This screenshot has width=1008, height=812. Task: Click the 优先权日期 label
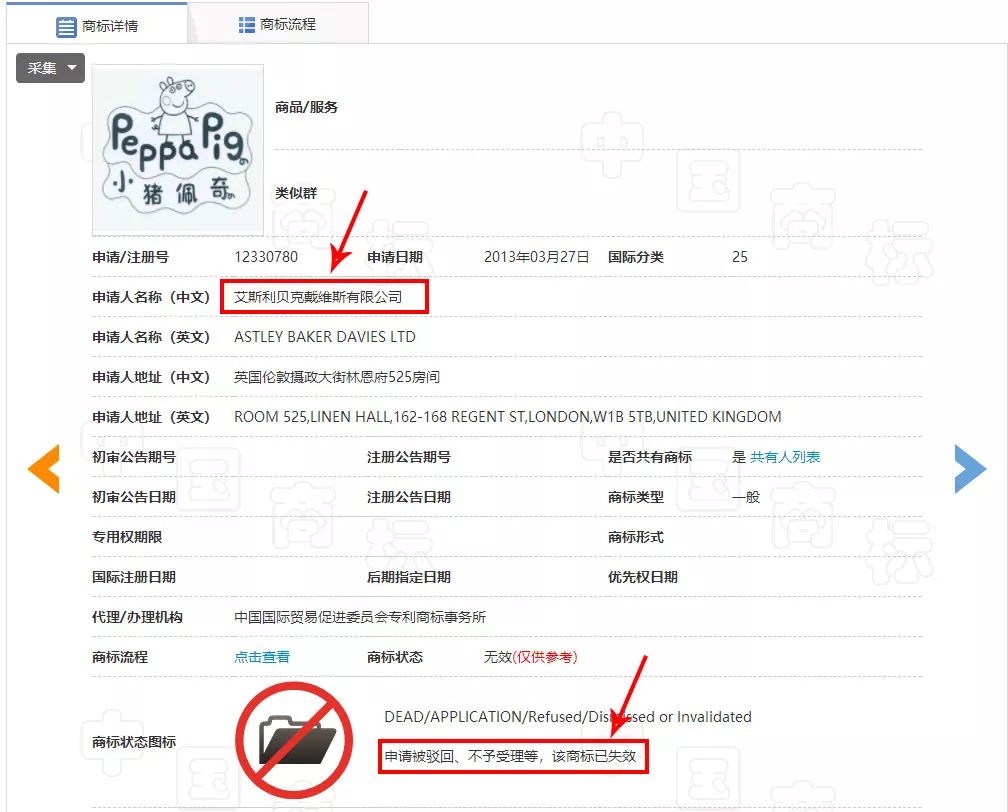(x=643, y=577)
